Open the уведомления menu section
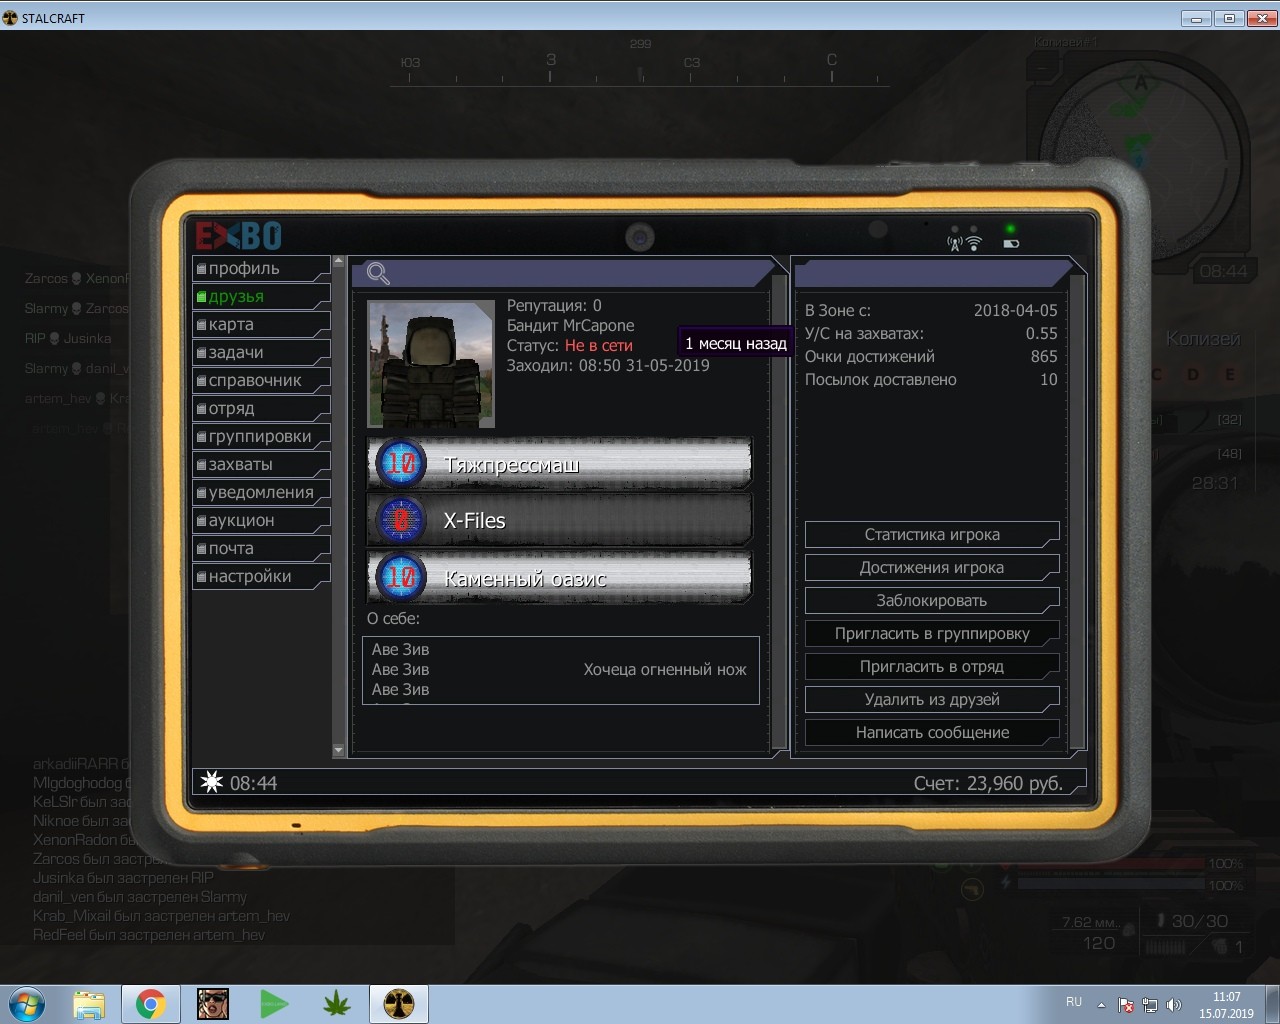The height and width of the screenshot is (1024, 1280). [261, 493]
